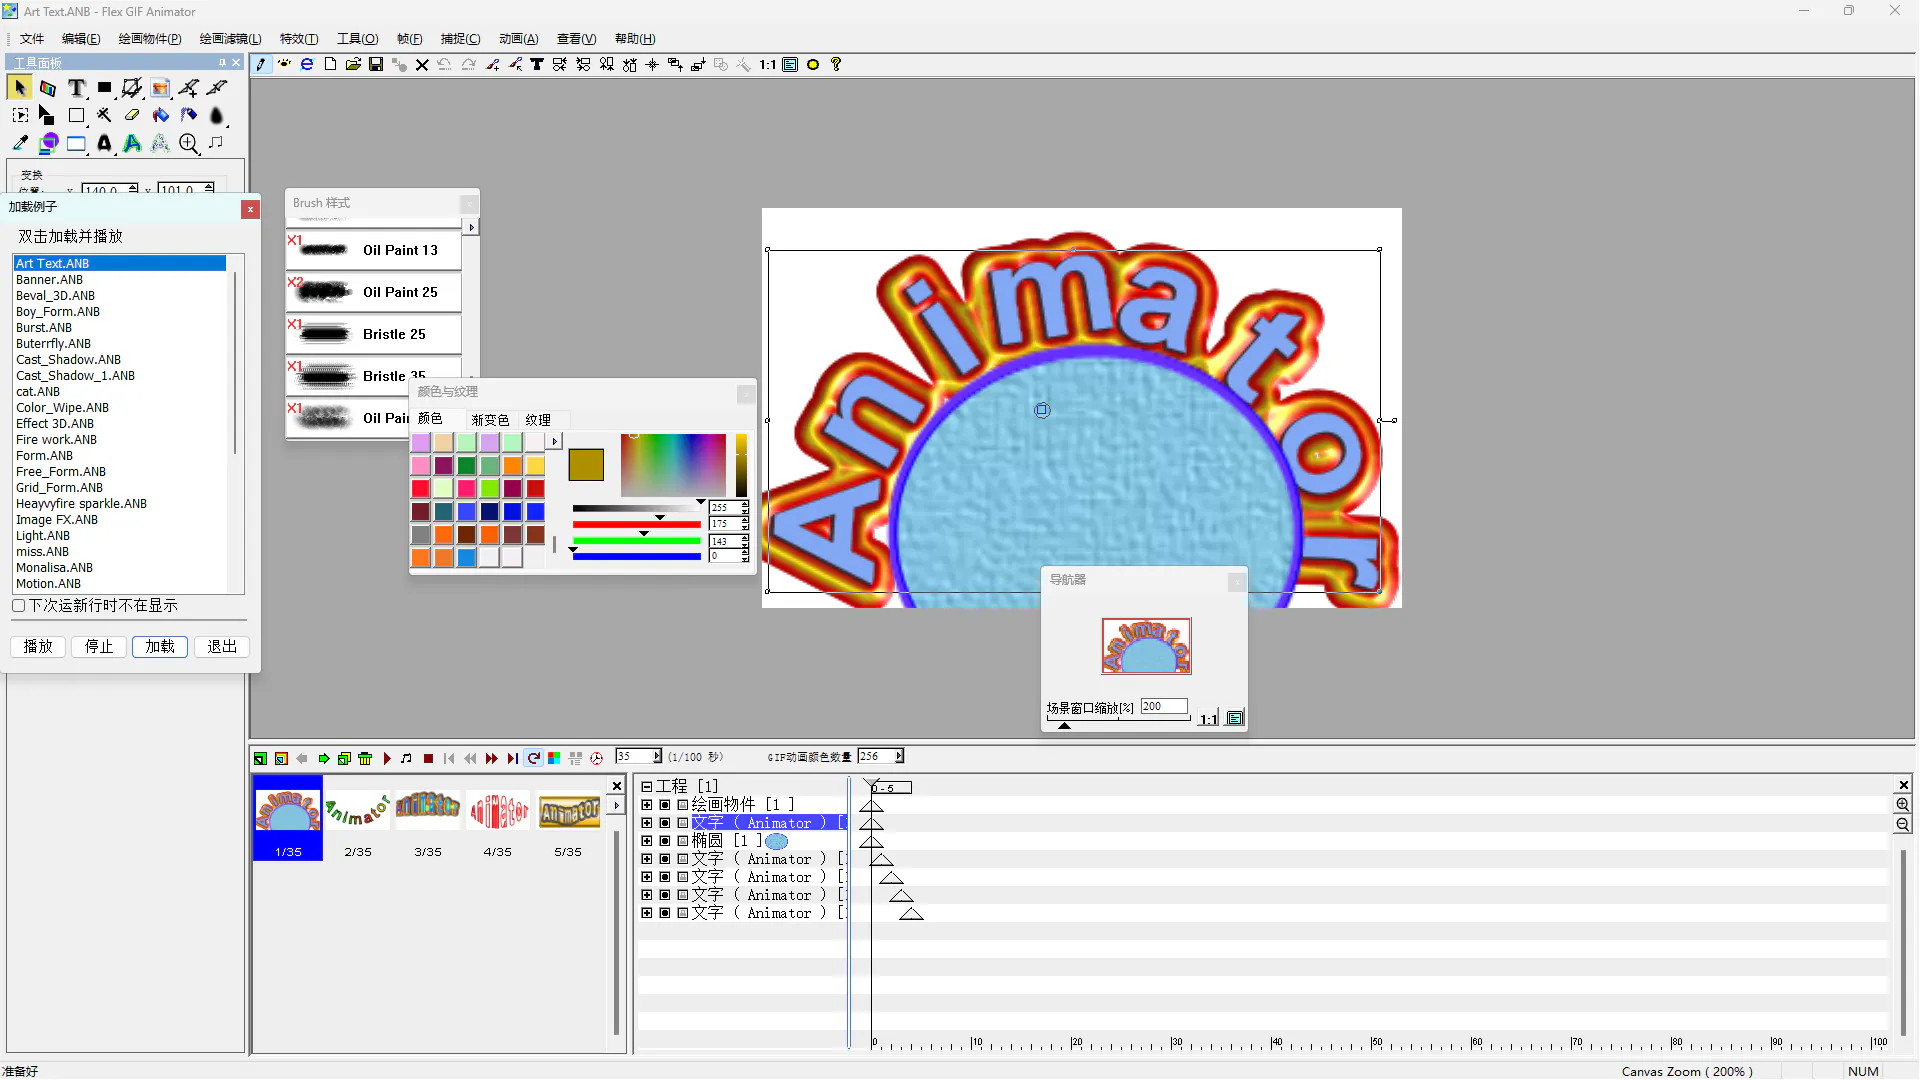Open the 文件 menu
The width and height of the screenshot is (1920, 1080).
pos(32,39)
